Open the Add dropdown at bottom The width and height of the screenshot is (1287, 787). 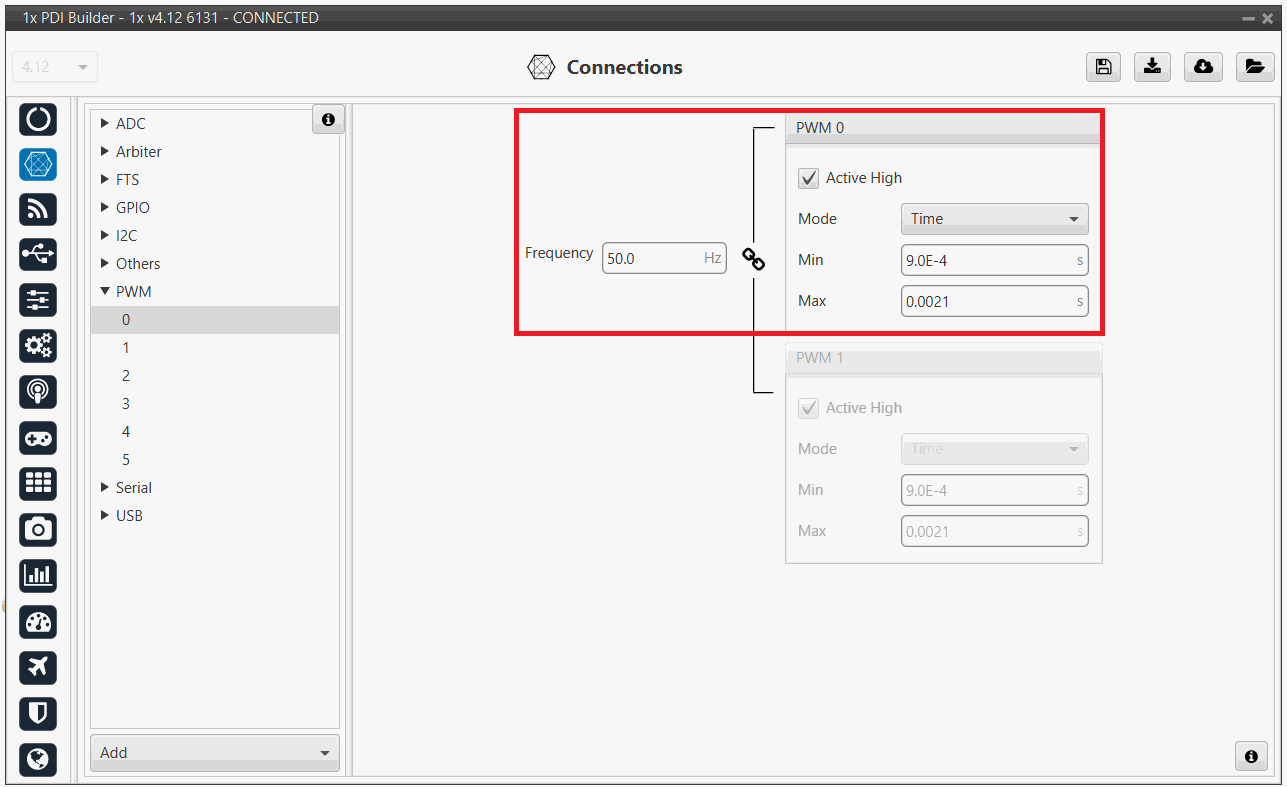[214, 753]
